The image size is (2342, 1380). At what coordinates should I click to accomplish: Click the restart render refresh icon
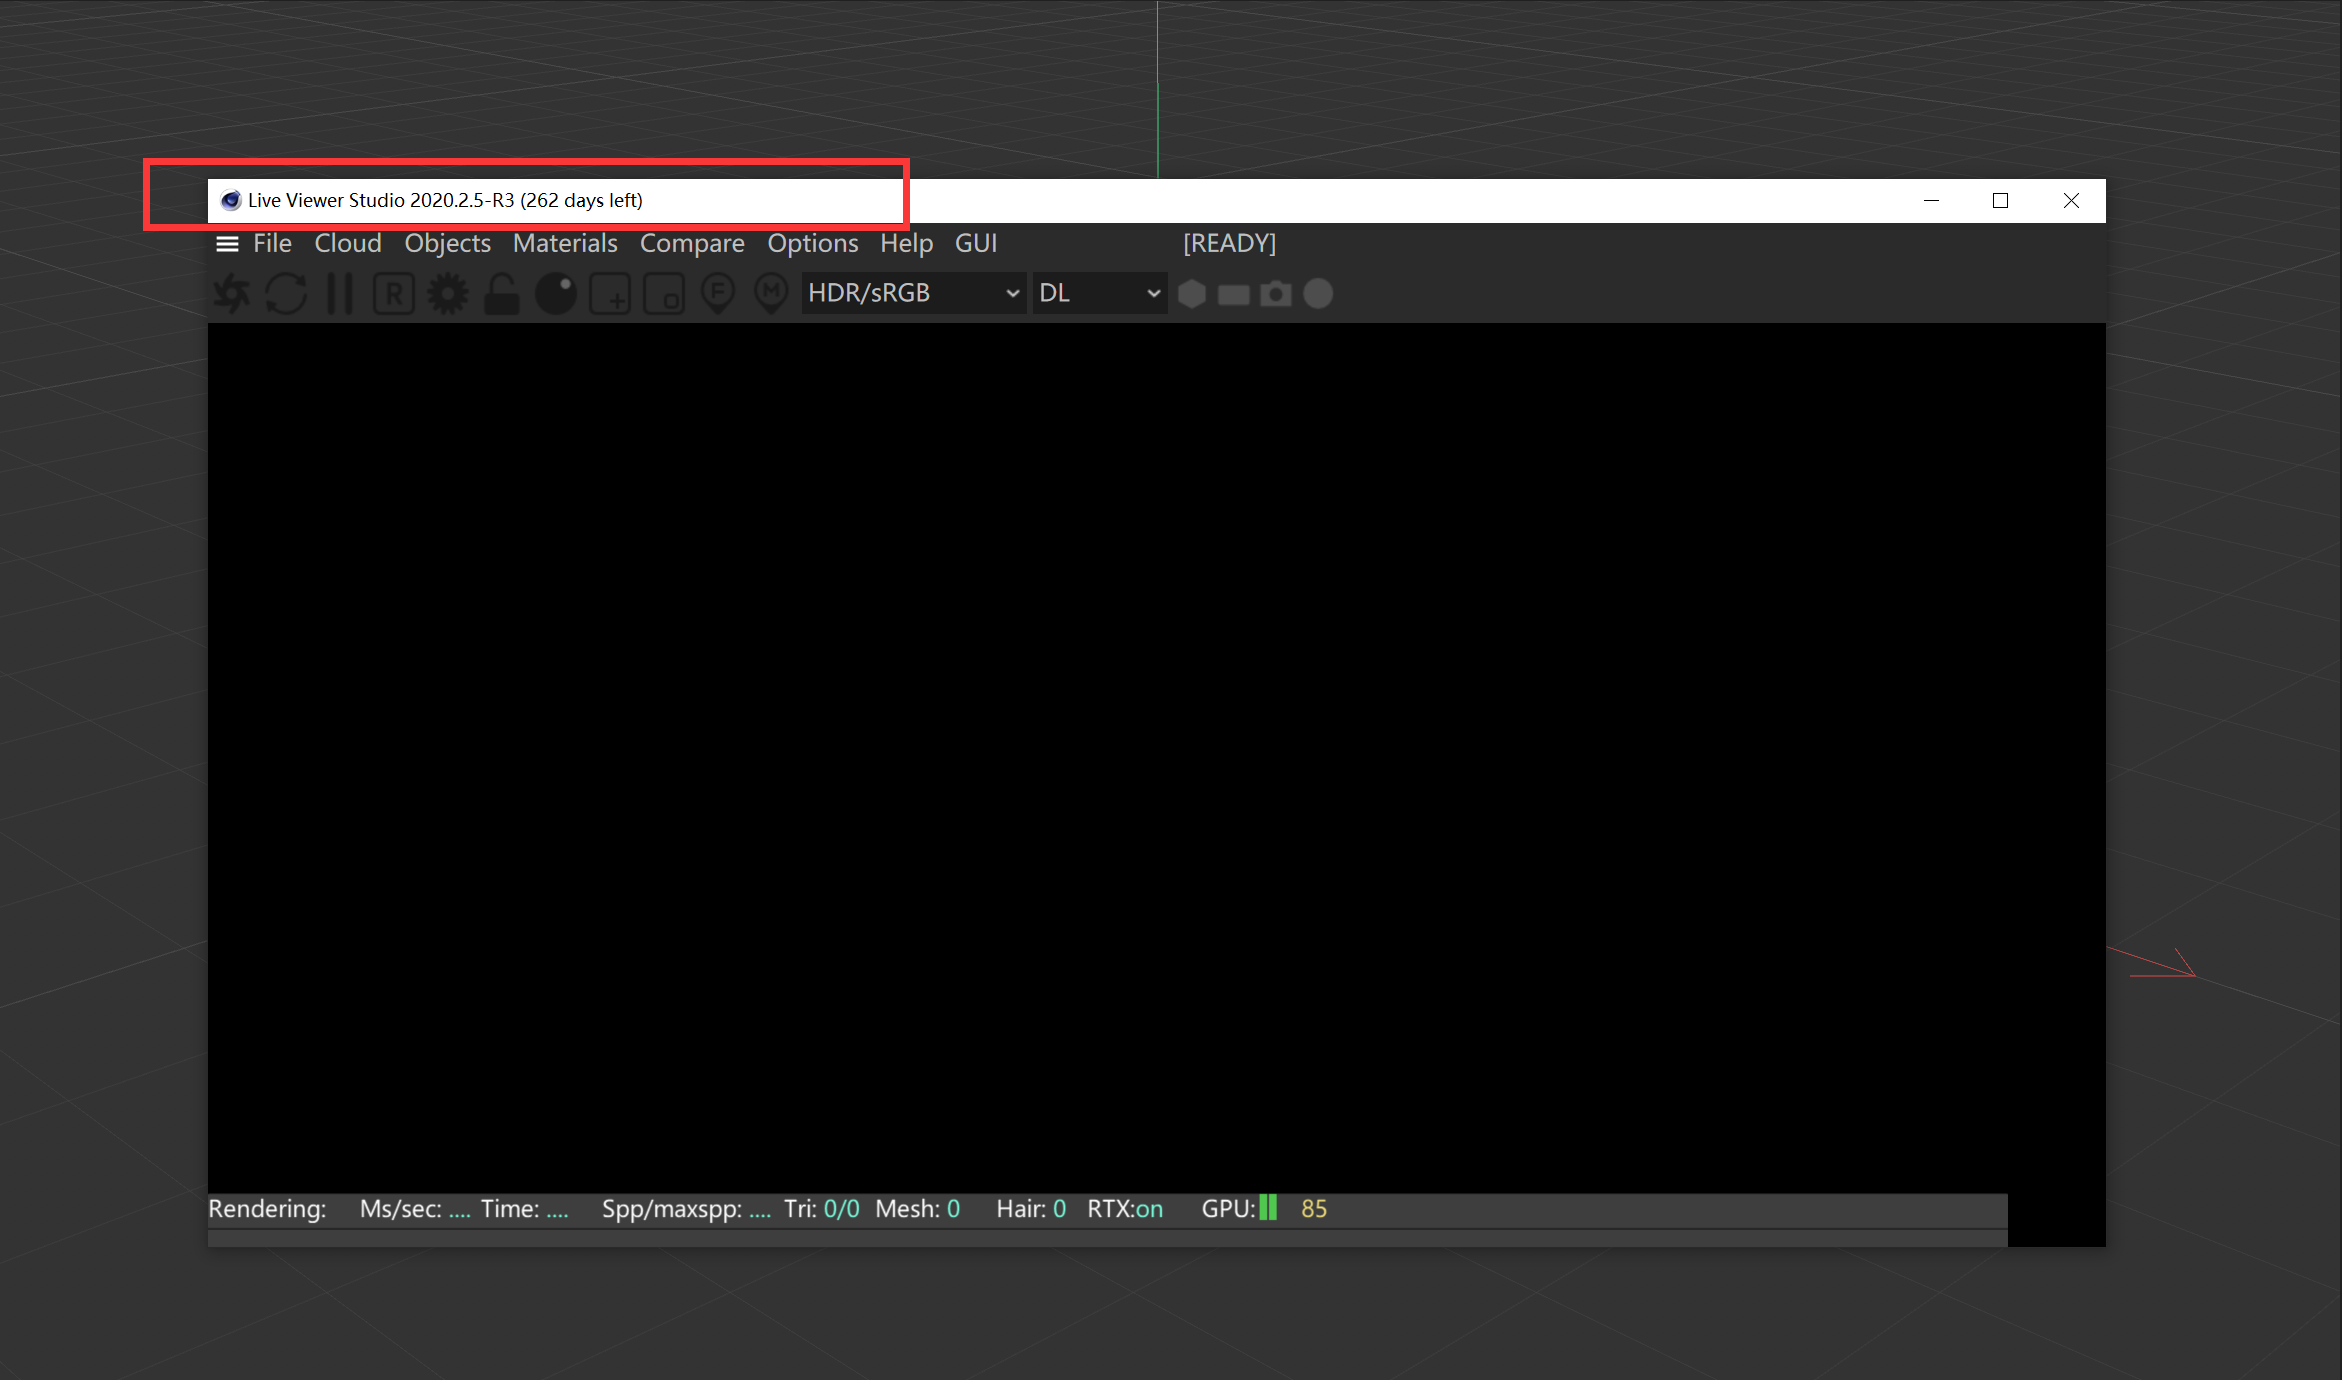point(286,294)
